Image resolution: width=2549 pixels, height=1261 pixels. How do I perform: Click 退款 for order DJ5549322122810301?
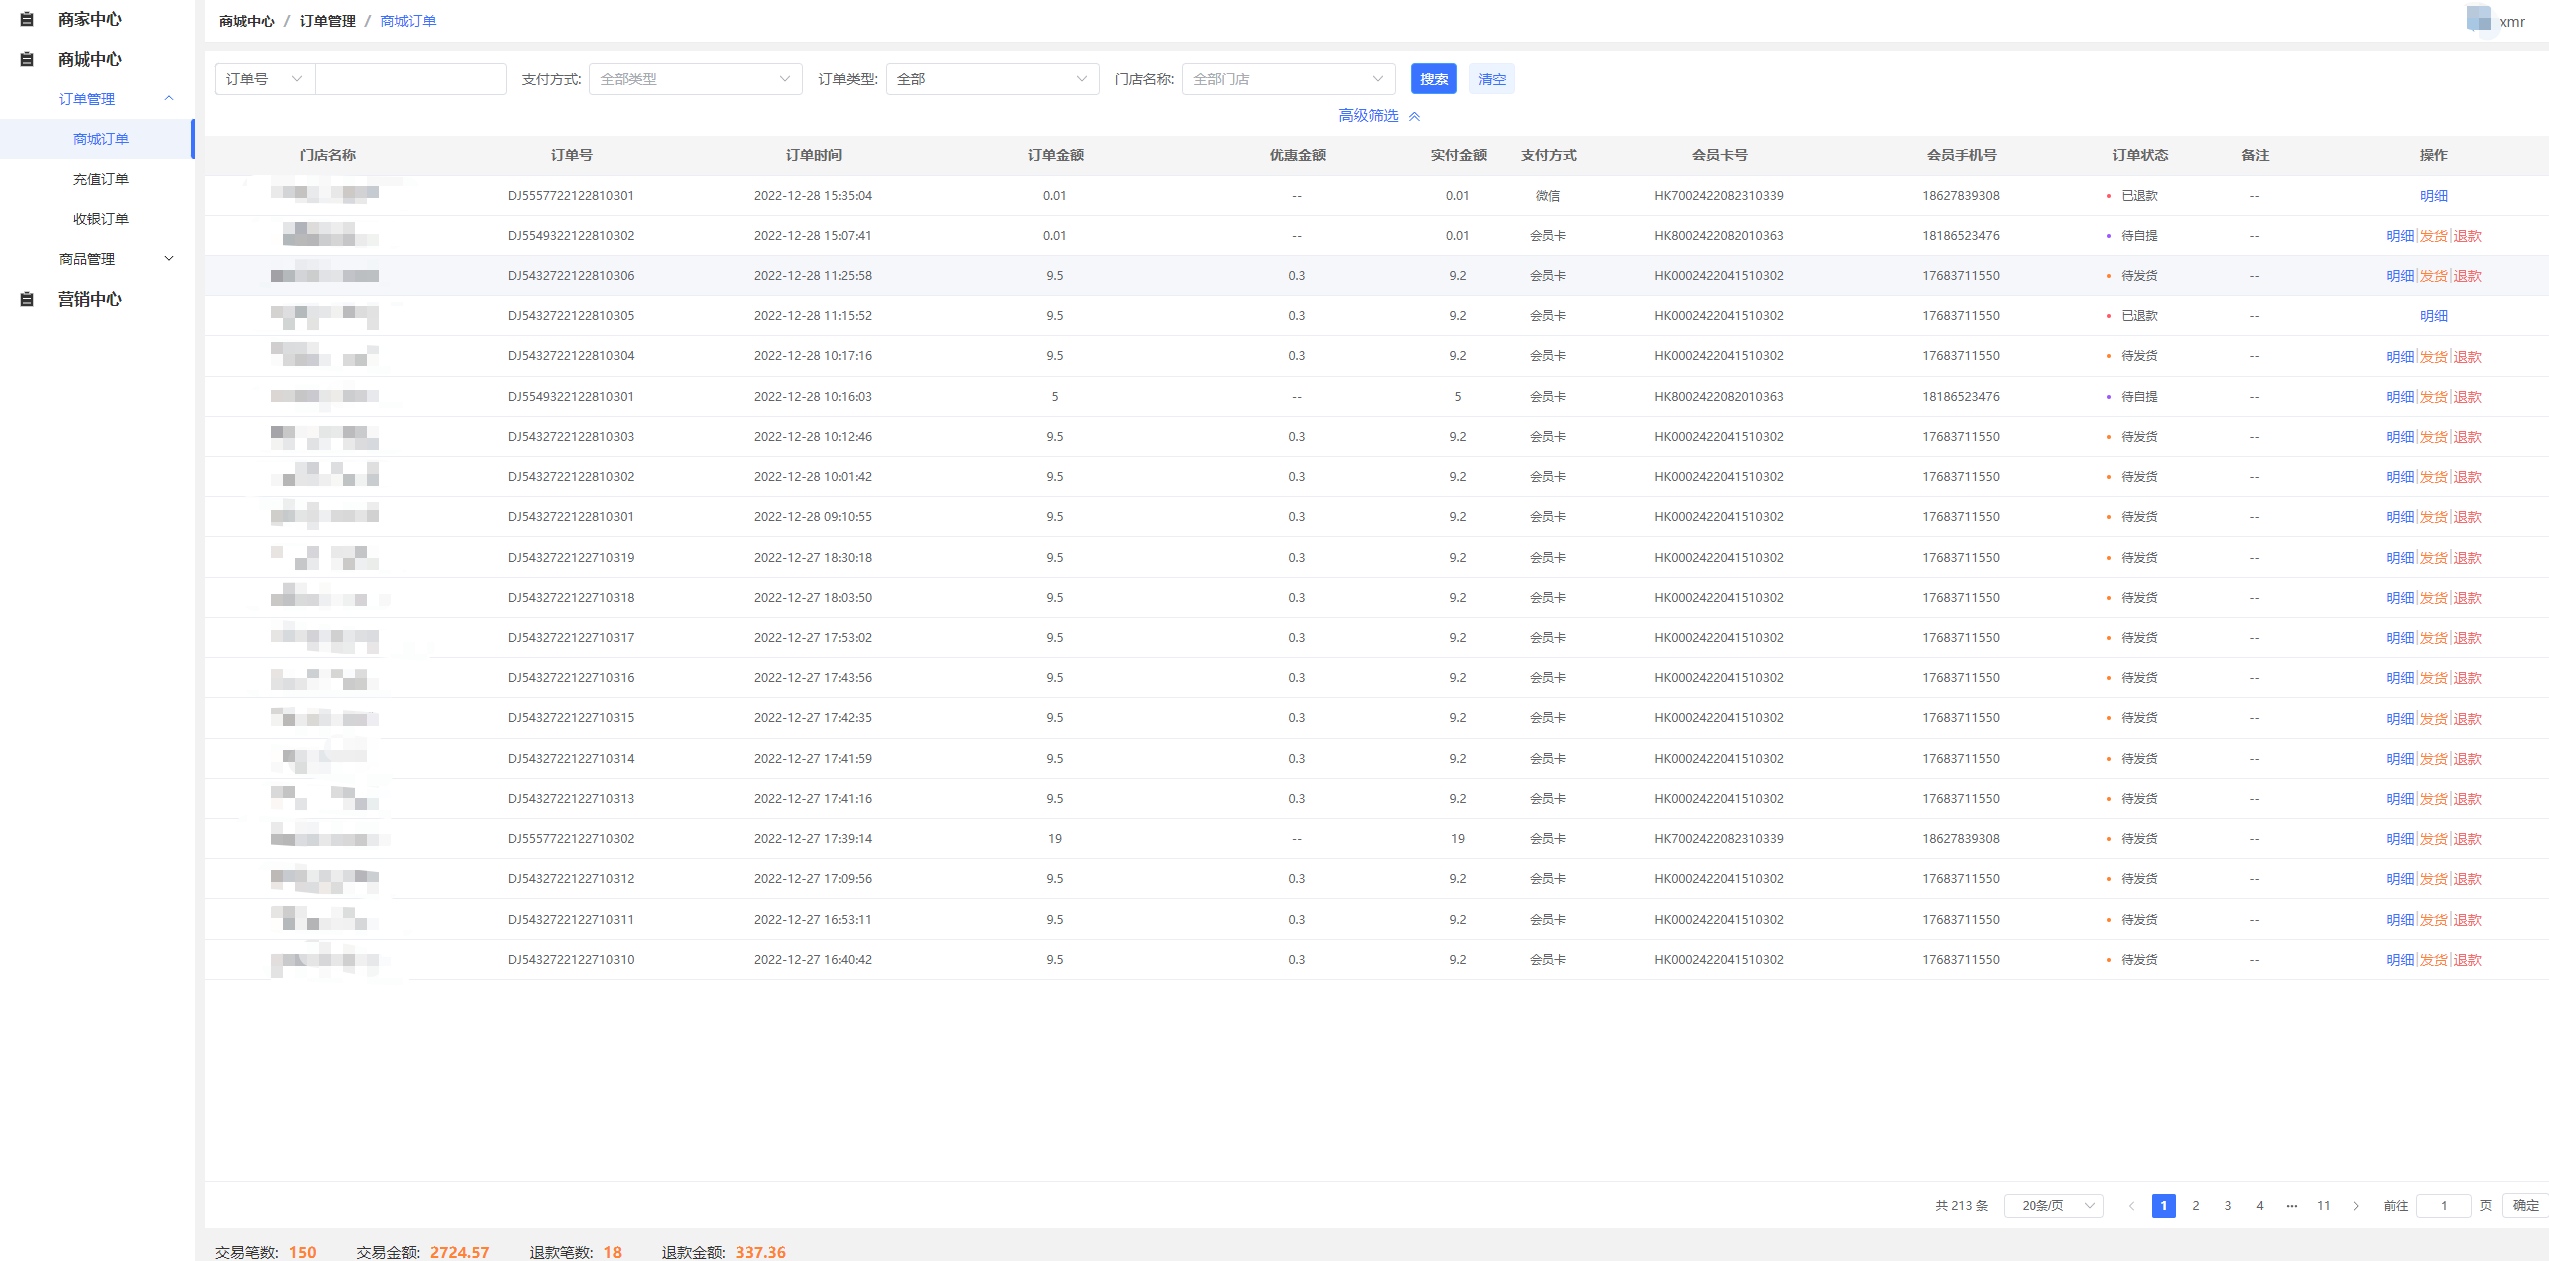[2467, 396]
